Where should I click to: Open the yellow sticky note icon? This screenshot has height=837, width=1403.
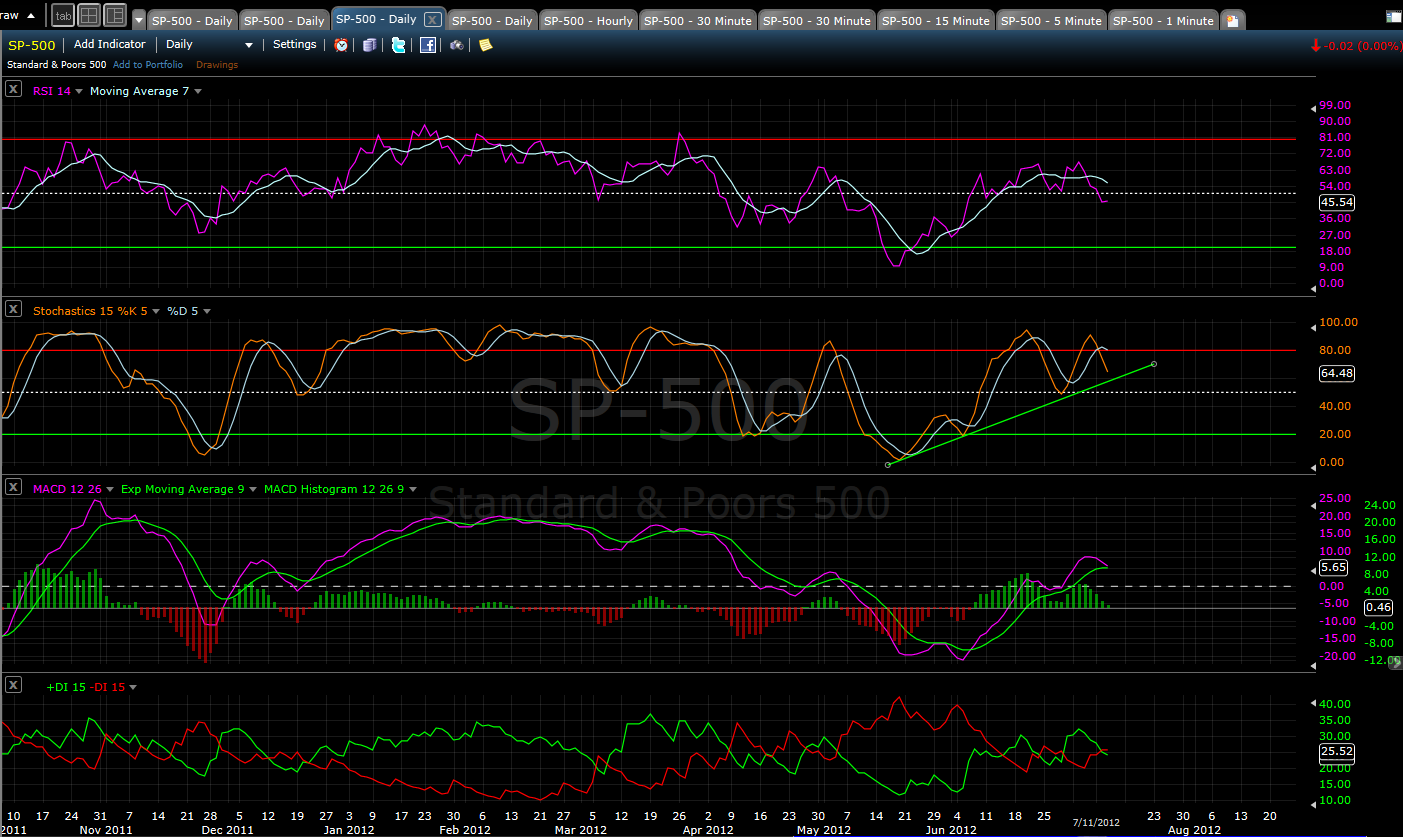click(x=486, y=45)
